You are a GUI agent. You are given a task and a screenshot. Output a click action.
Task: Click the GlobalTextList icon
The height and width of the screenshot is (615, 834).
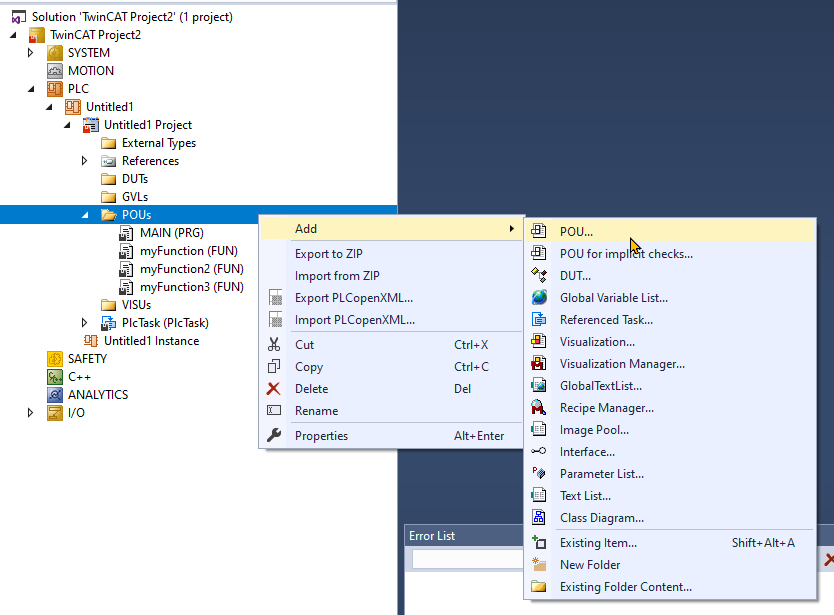(538, 385)
